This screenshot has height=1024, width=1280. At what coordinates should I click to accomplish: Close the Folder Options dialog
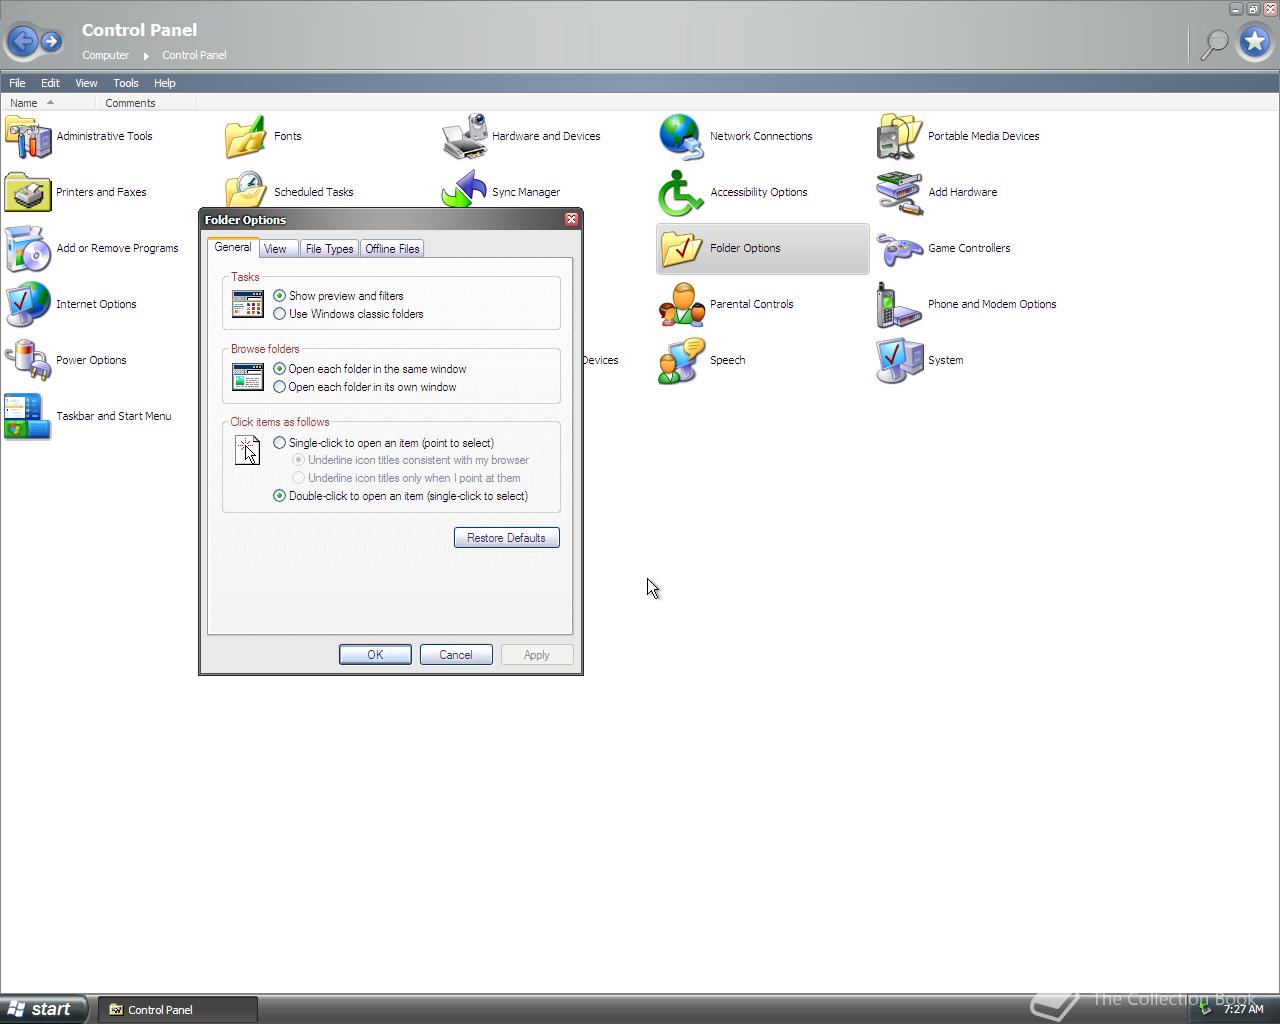click(x=571, y=220)
